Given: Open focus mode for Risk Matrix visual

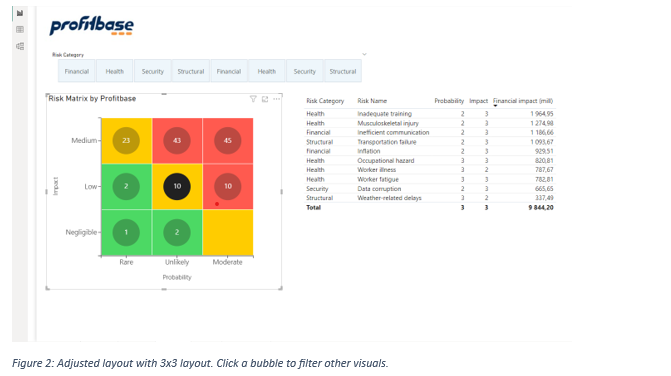Looking at the screenshot, I should pos(265,99).
